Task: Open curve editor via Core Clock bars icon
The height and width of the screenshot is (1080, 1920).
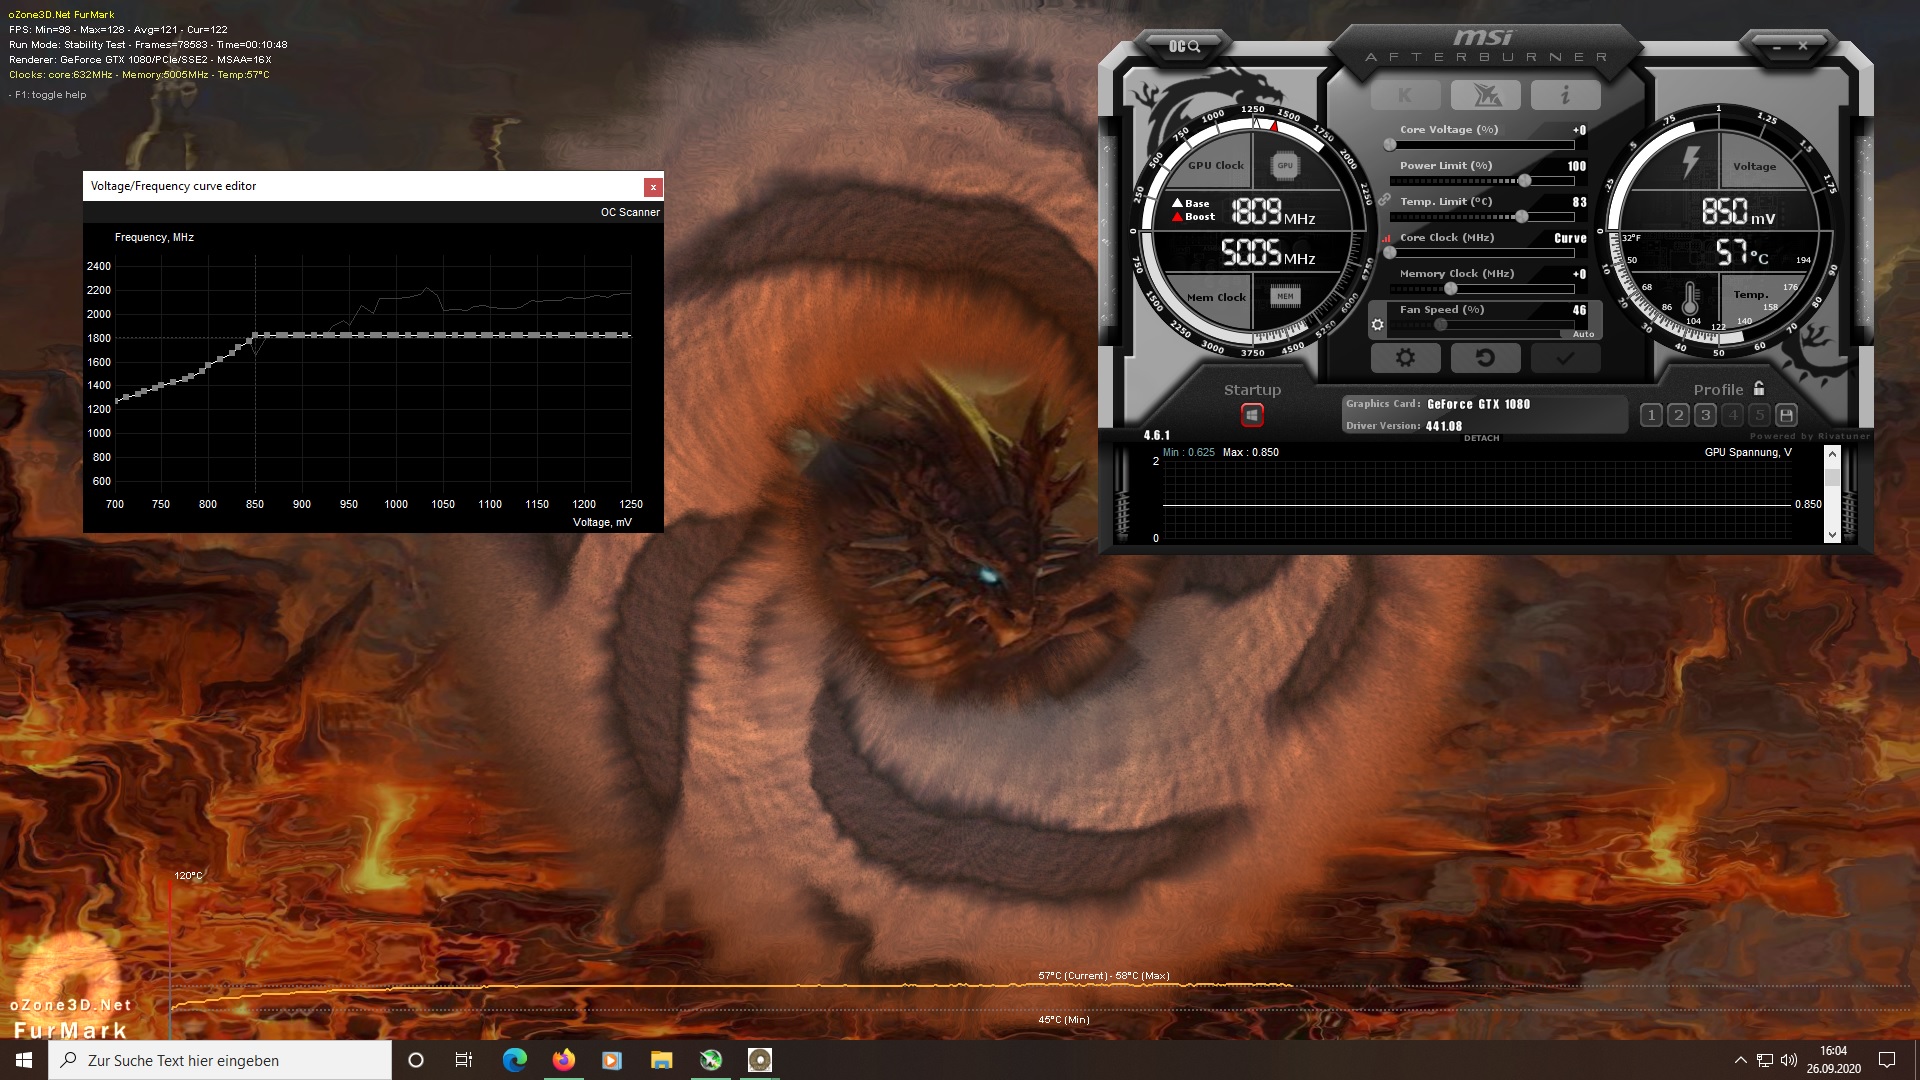Action: pyautogui.click(x=1387, y=238)
